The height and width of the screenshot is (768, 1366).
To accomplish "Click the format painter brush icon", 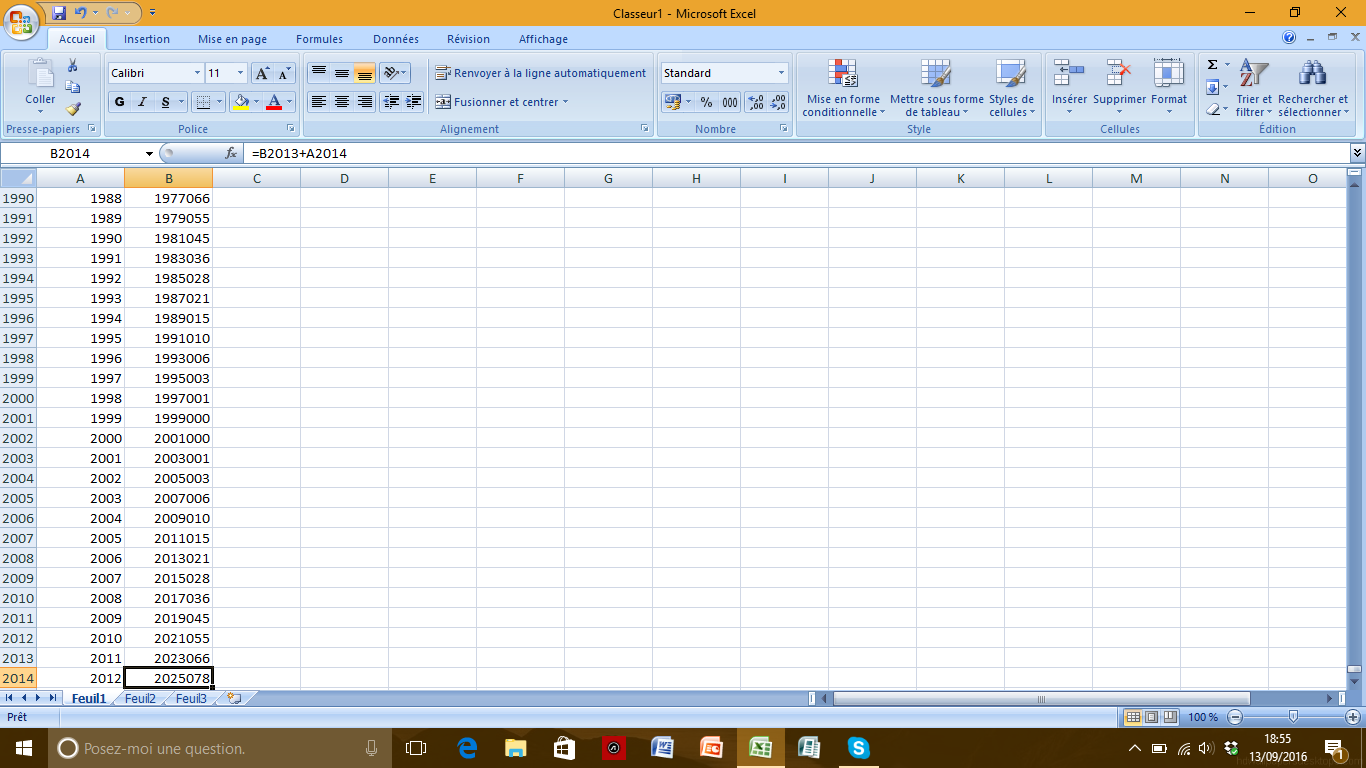I will tap(73, 109).
